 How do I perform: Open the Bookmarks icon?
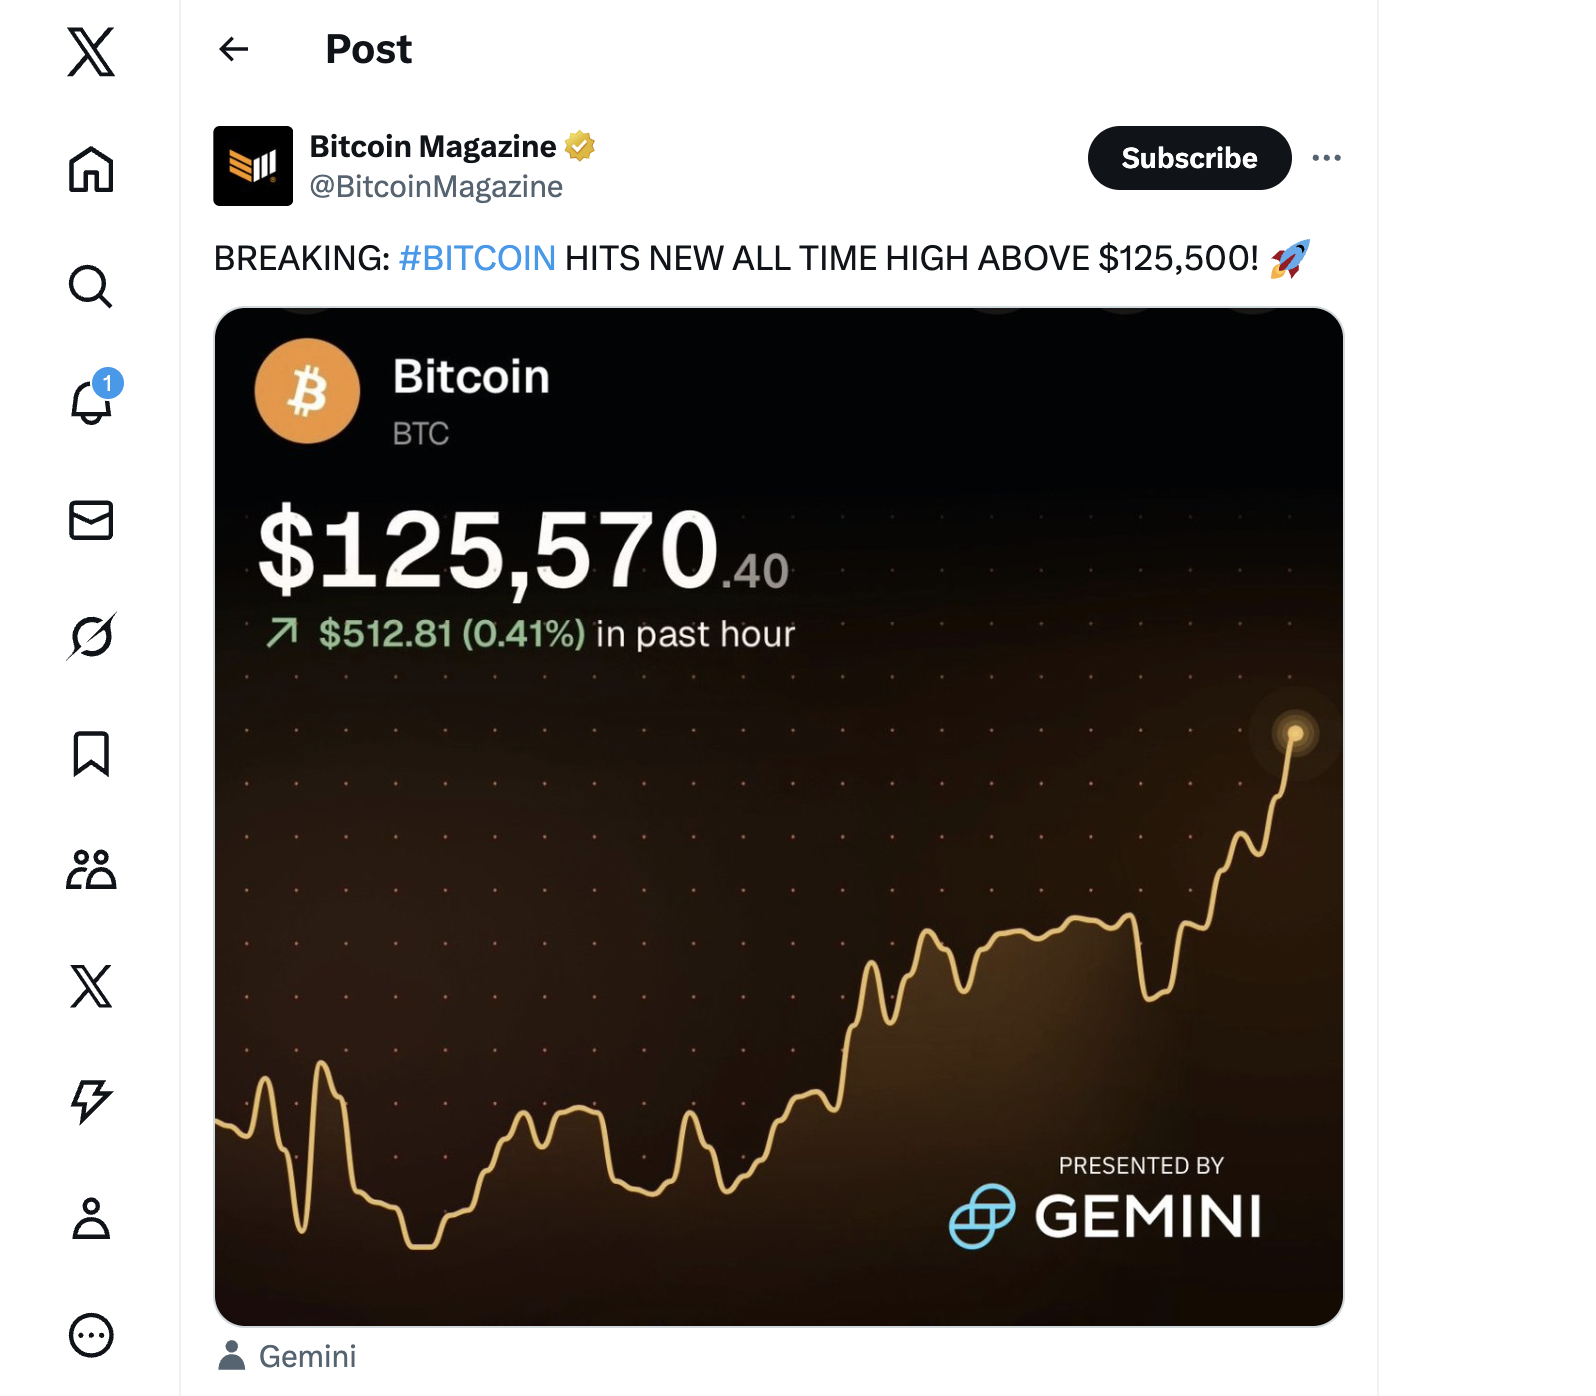[x=91, y=753]
